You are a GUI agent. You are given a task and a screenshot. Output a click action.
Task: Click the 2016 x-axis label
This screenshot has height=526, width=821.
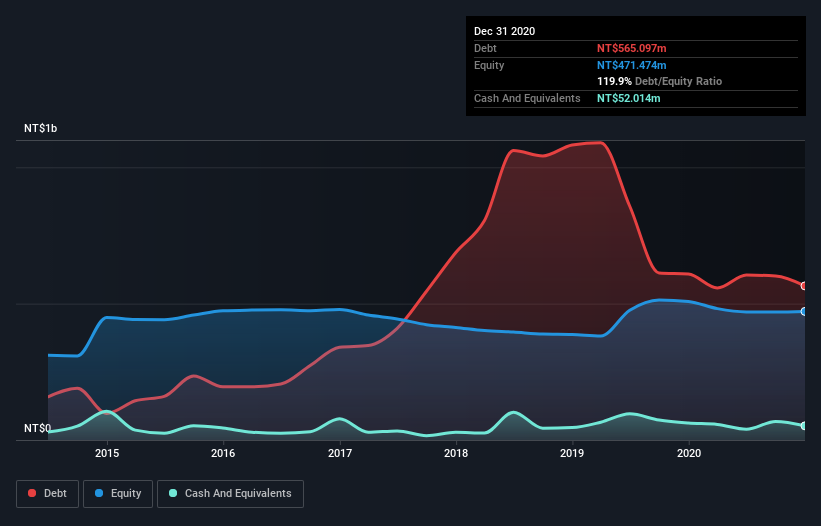pyautogui.click(x=223, y=453)
